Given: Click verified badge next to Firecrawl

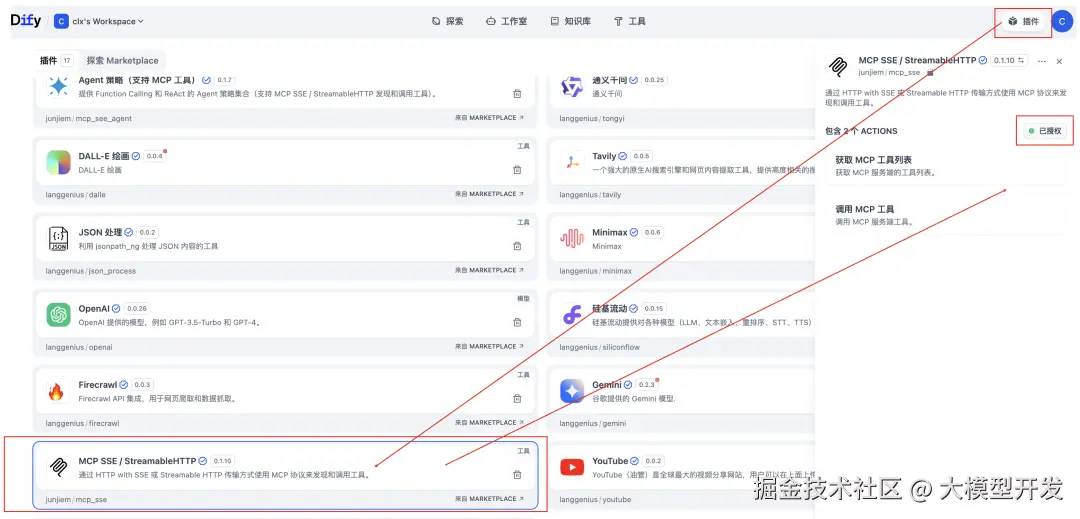Looking at the screenshot, I should click(123, 385).
